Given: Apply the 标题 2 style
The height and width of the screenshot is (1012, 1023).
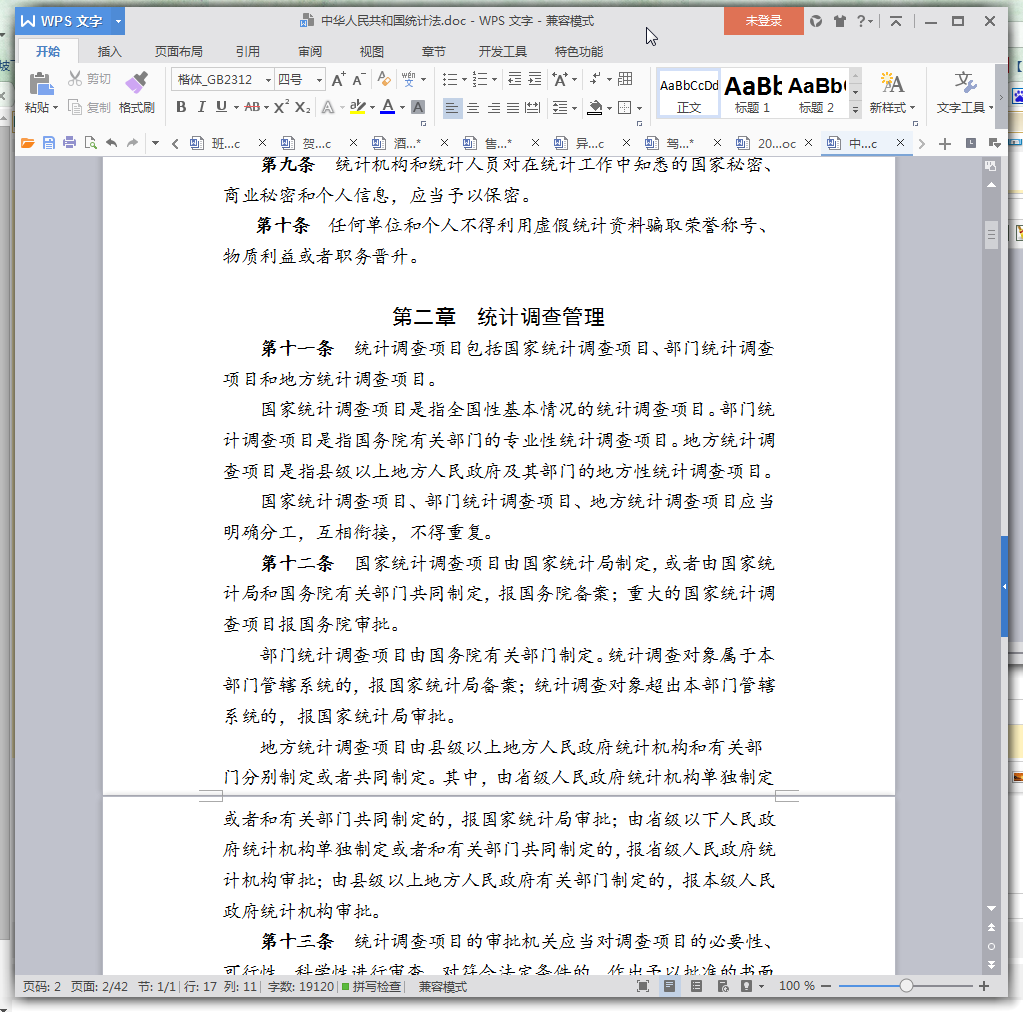Looking at the screenshot, I should click(816, 93).
